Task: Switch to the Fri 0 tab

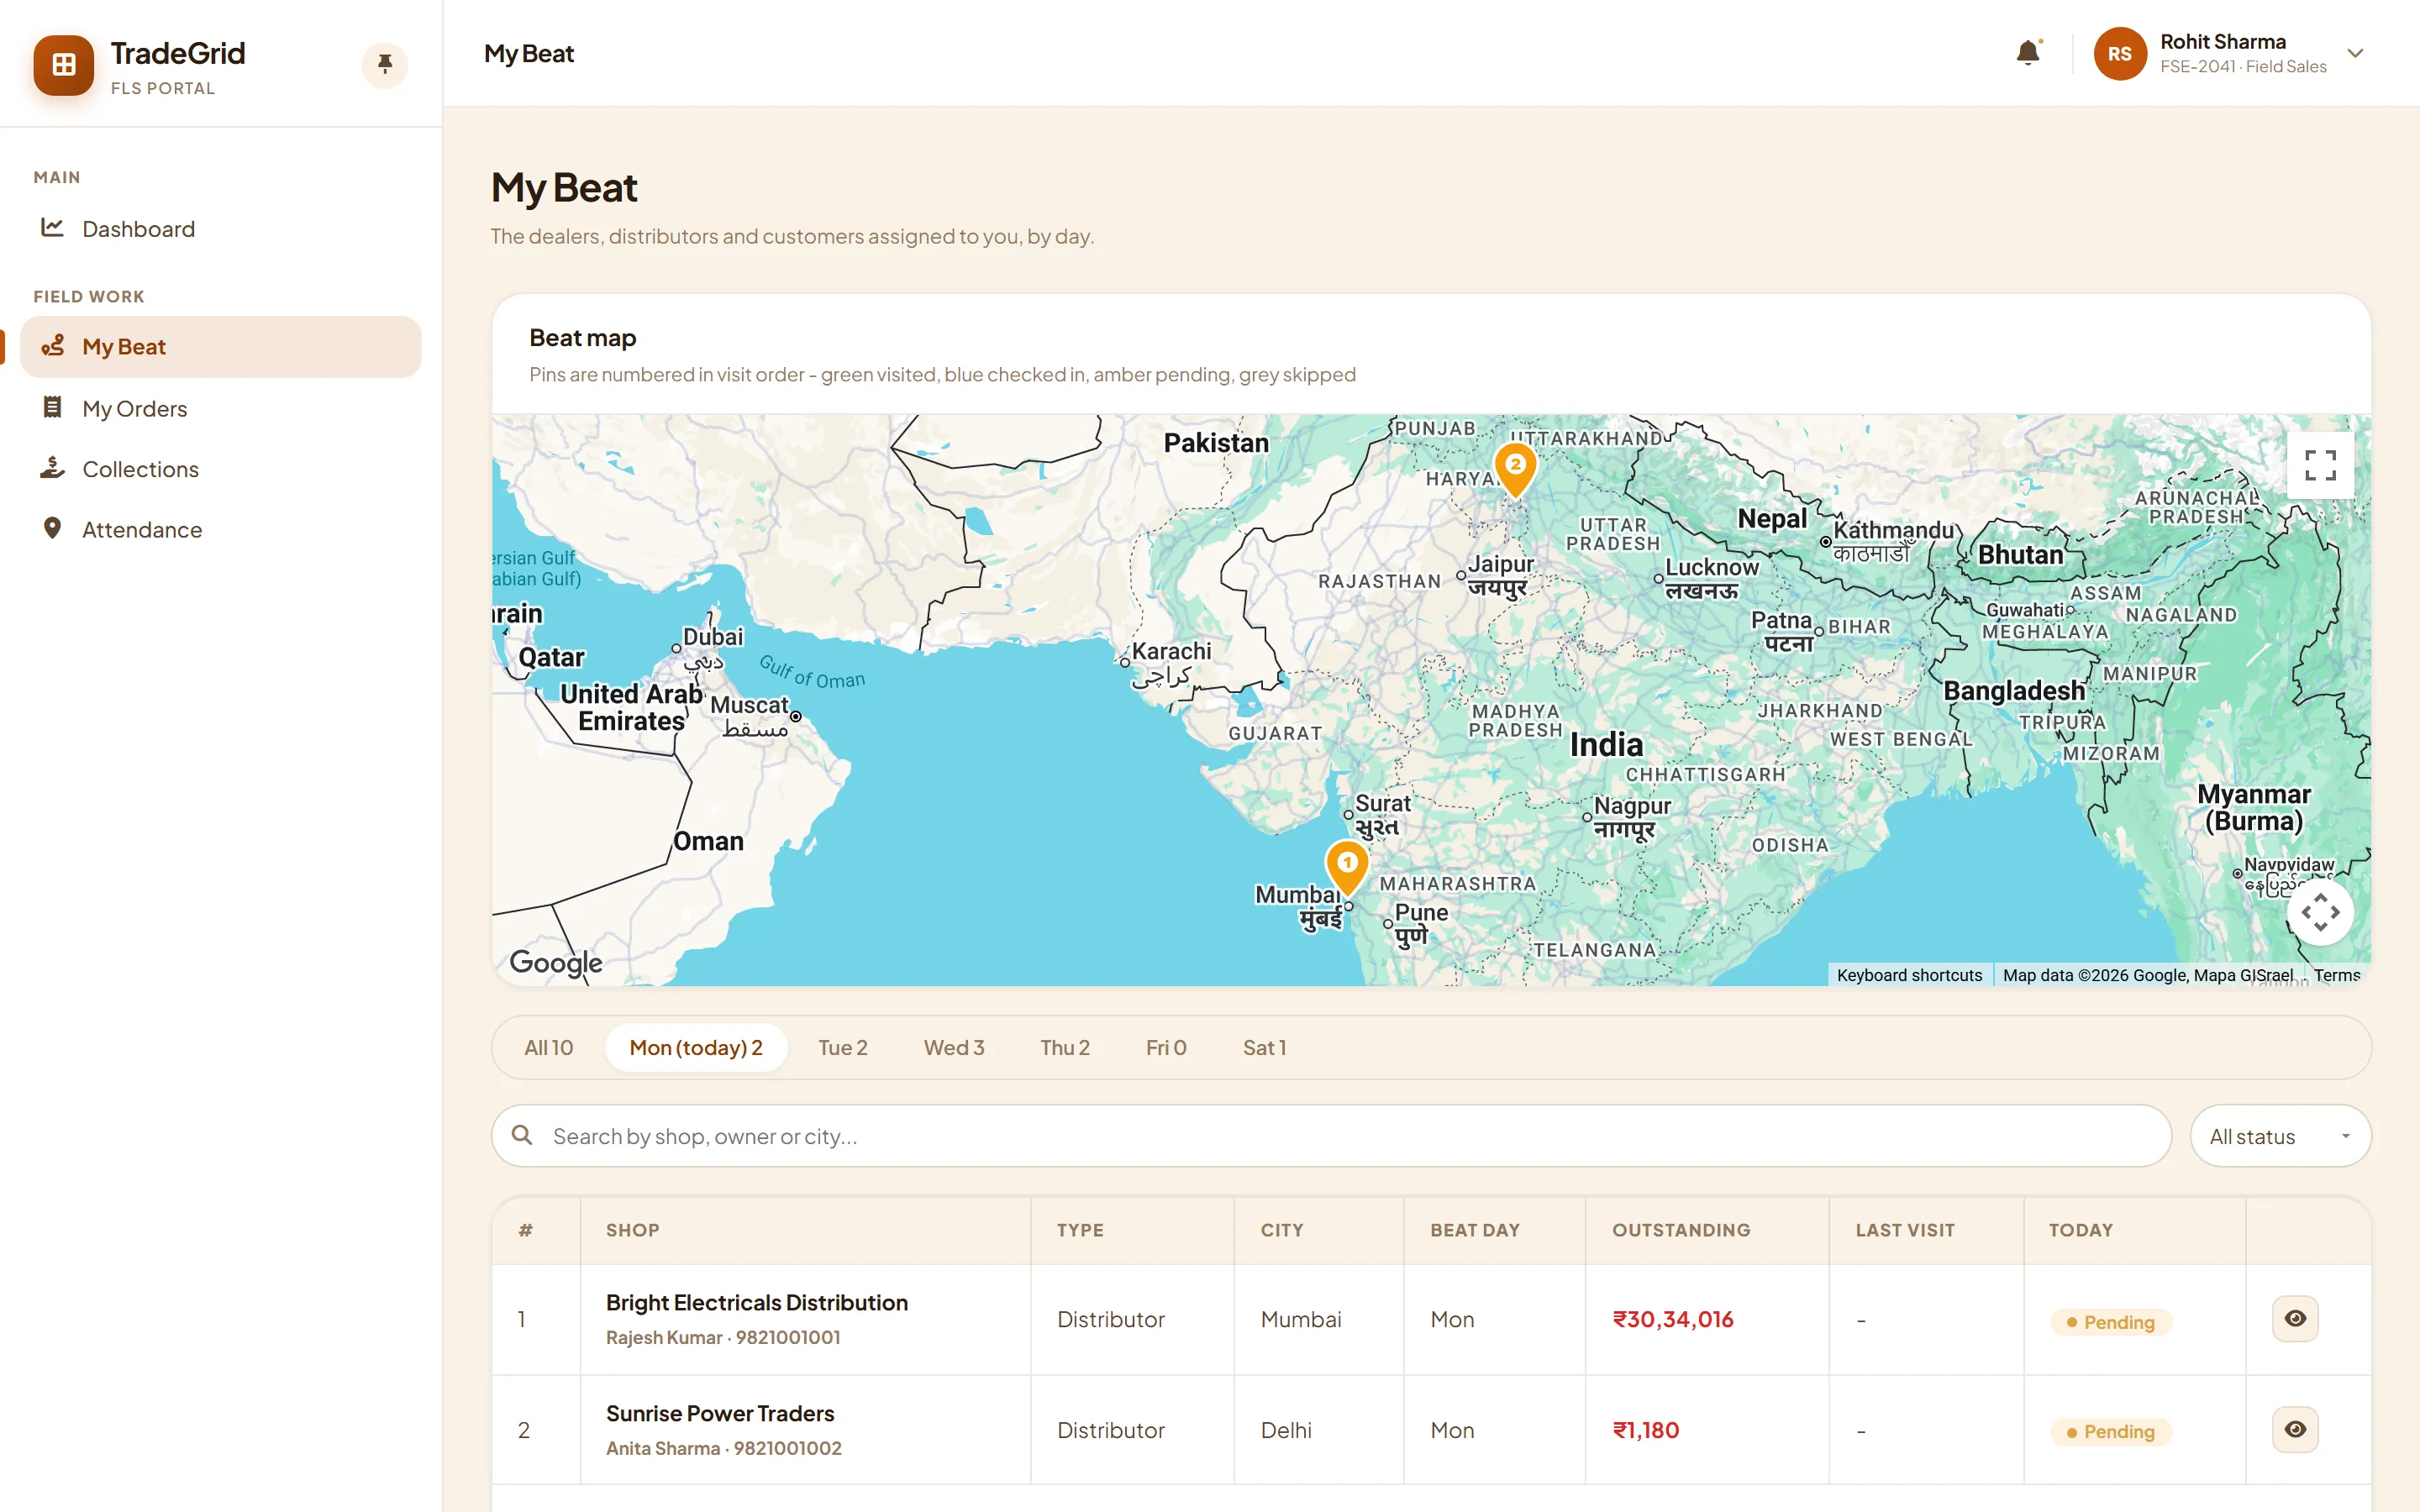Action: point(1166,1048)
